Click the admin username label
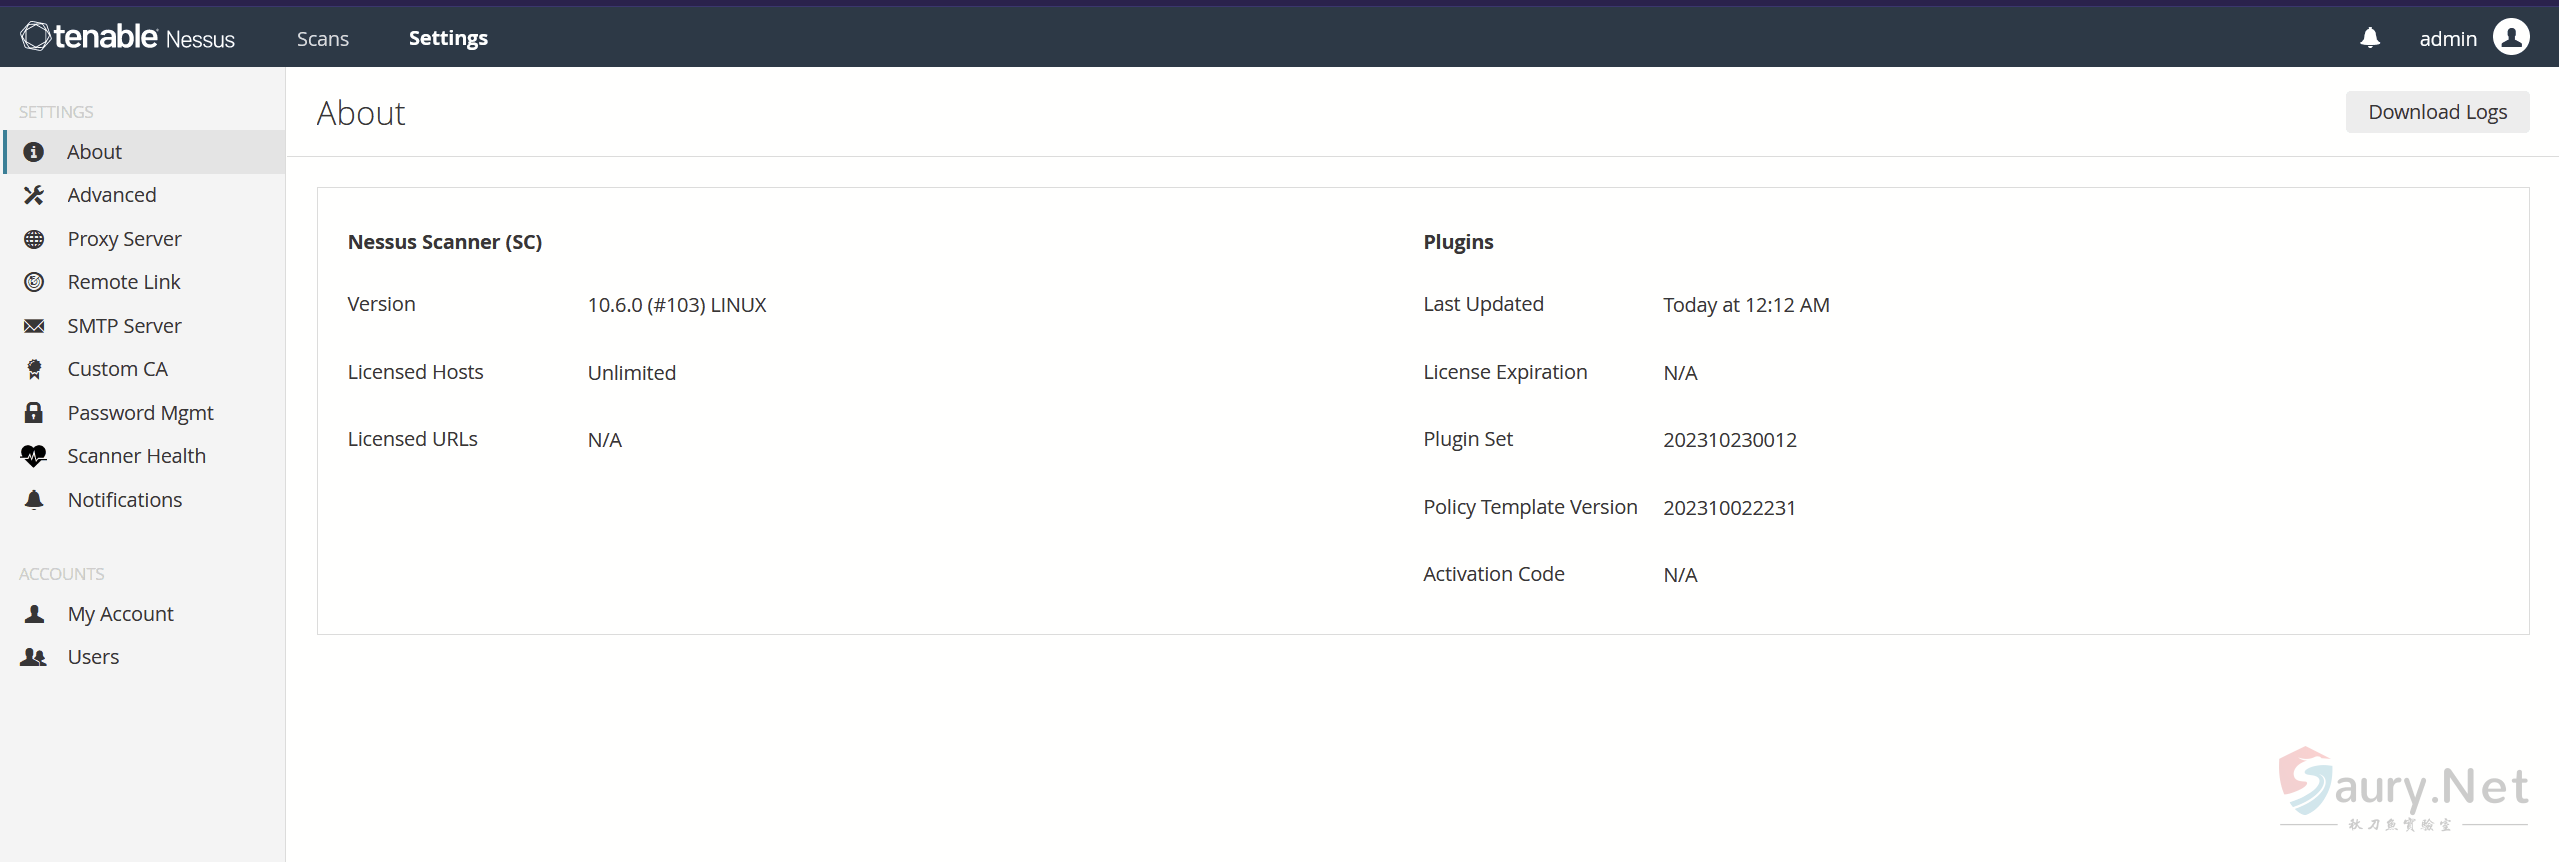This screenshot has height=862, width=2559. pyautogui.click(x=2448, y=38)
